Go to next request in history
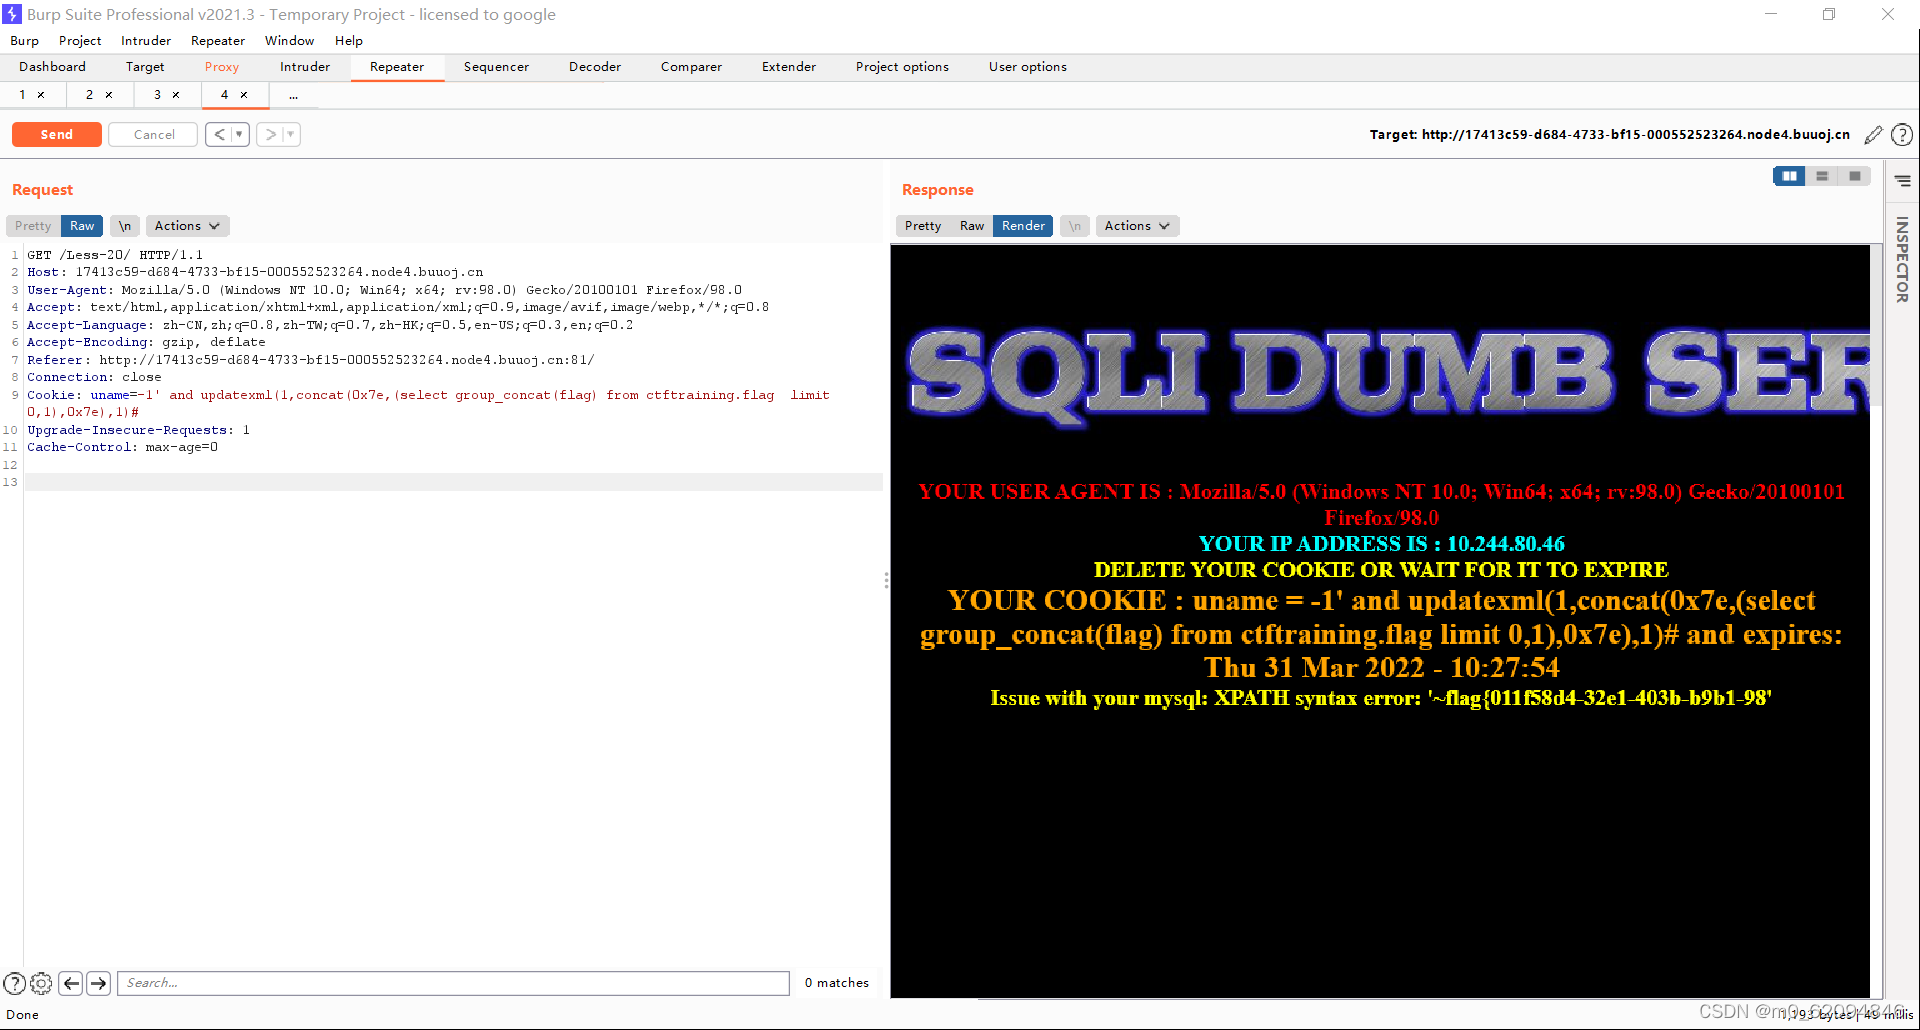This screenshot has height=1030, width=1920. (270, 134)
